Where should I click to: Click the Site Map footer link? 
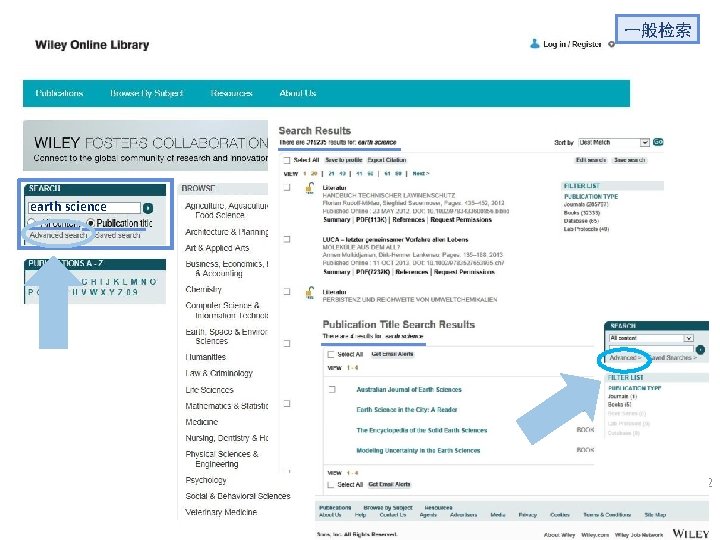655,515
